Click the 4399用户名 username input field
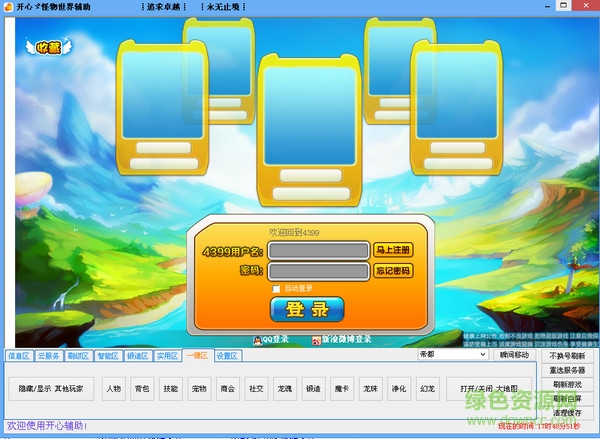This screenshot has height=439, width=600. 318,251
